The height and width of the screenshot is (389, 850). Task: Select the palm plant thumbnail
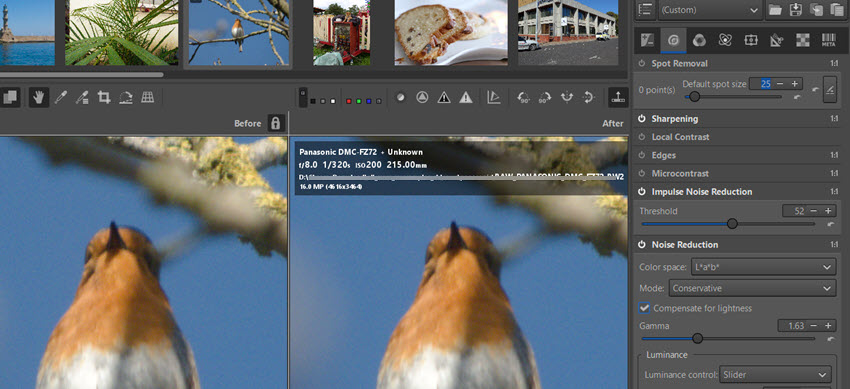coord(121,33)
